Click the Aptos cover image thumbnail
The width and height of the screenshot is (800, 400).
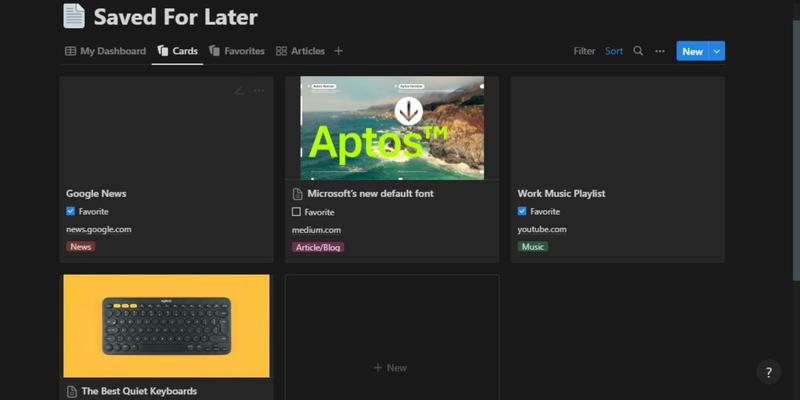(x=392, y=128)
